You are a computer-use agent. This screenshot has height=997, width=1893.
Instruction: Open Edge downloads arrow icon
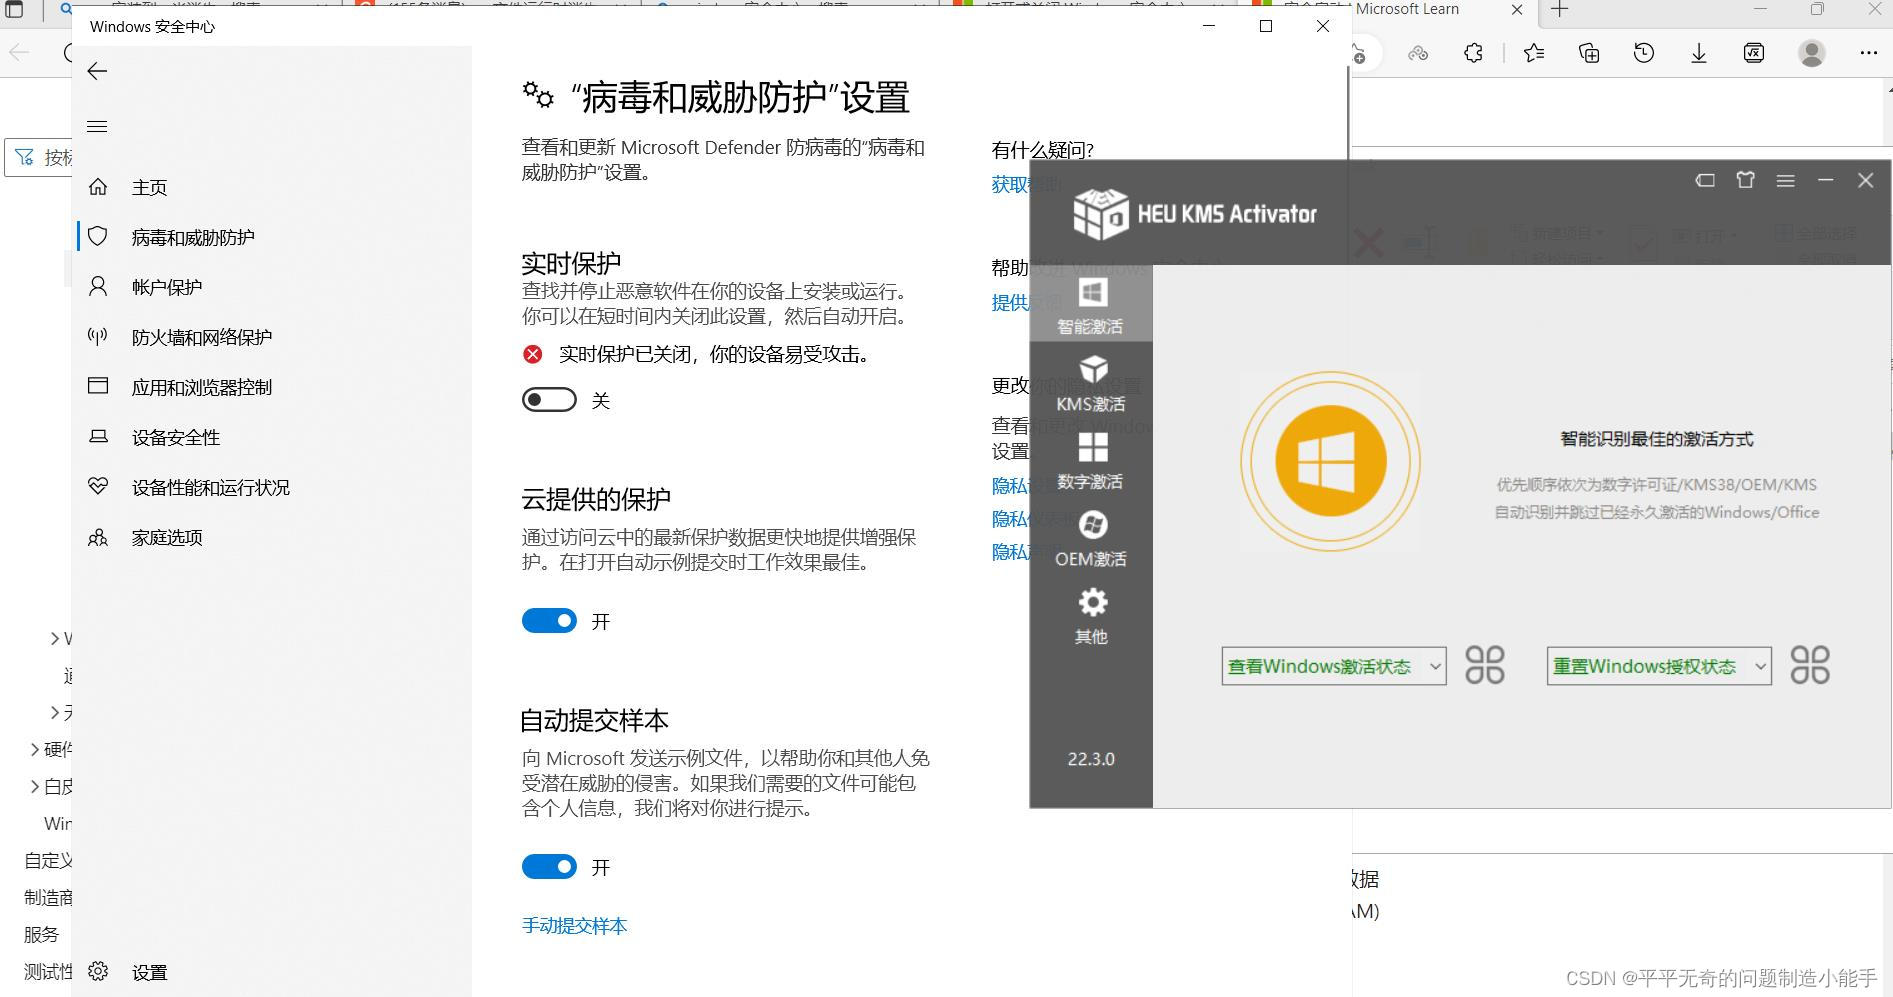coord(1699,53)
